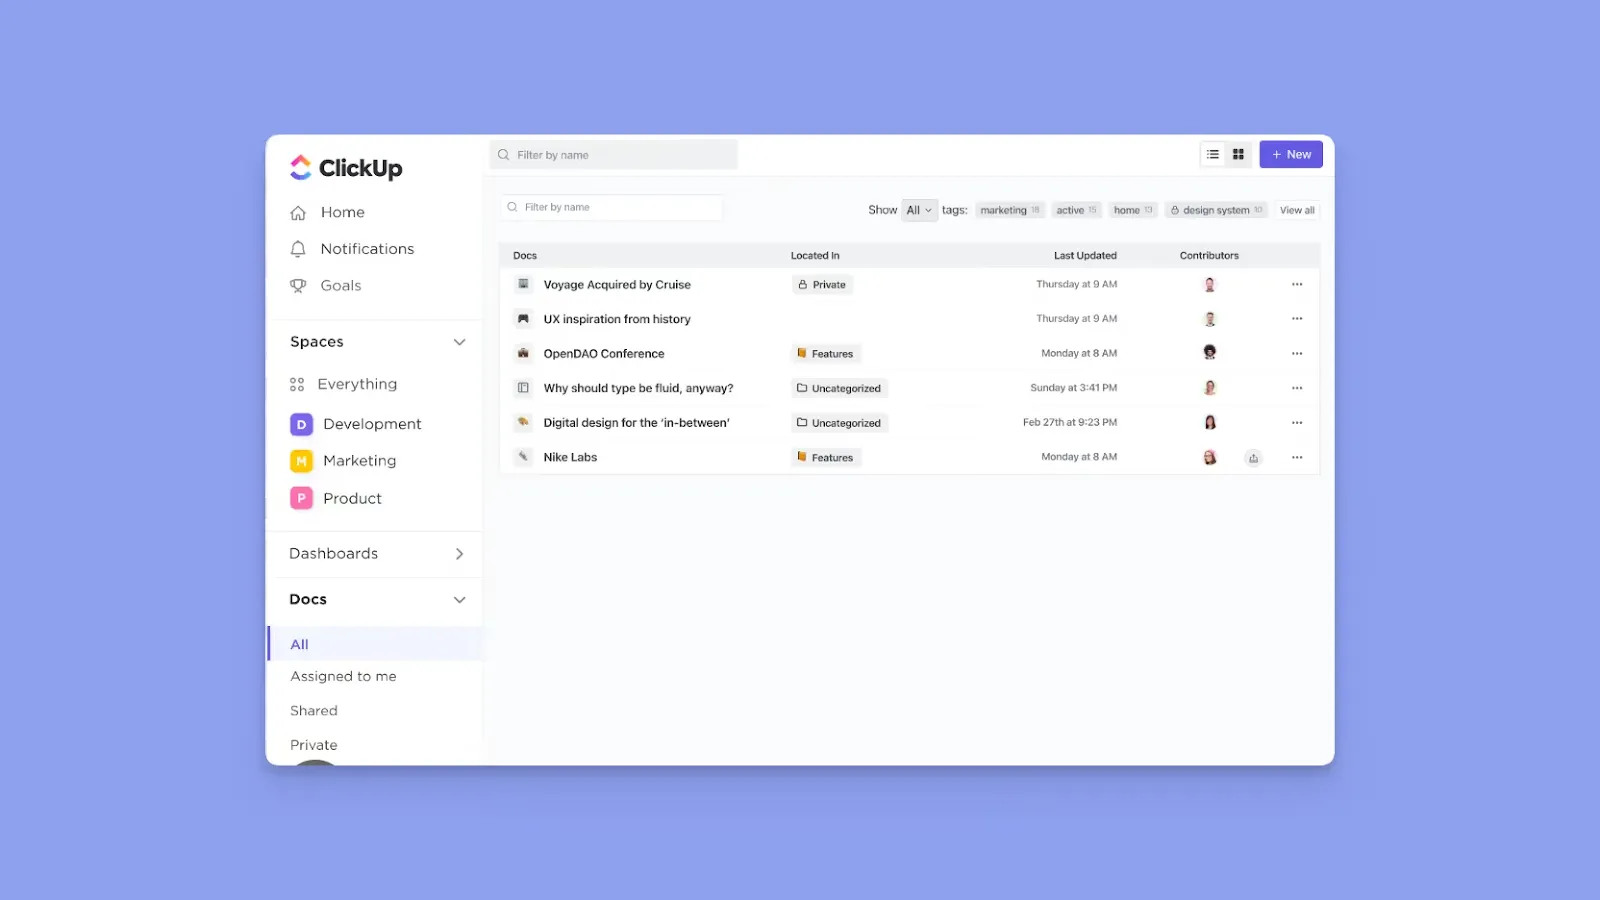
Task: Open the Product space icon
Action: point(300,498)
